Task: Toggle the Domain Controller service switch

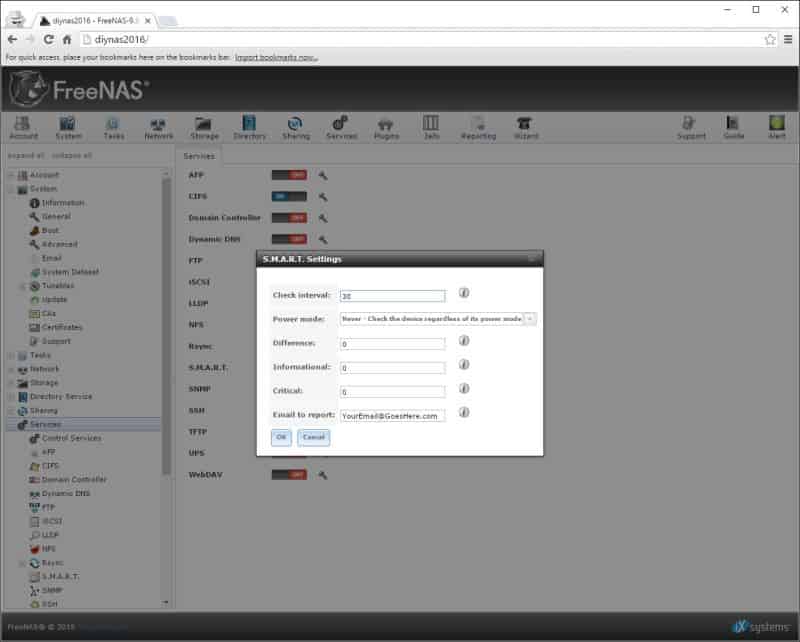Action: [289, 218]
